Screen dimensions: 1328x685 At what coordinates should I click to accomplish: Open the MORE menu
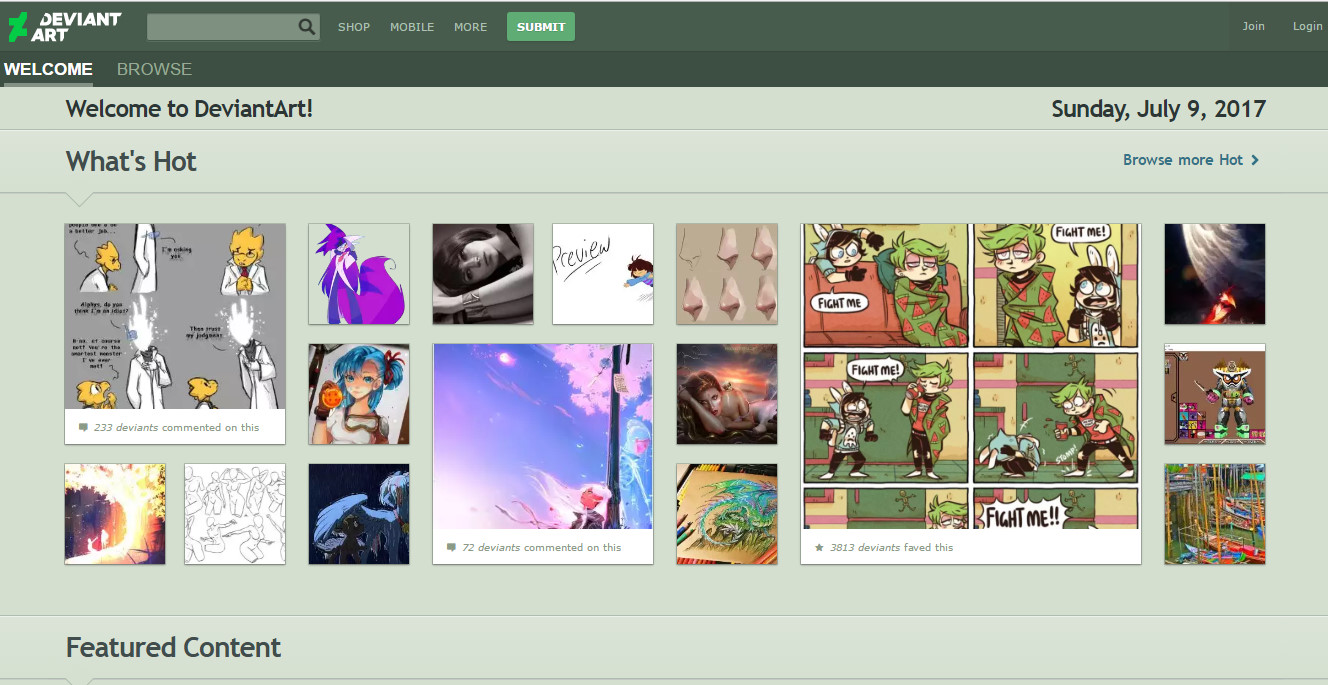(x=470, y=27)
